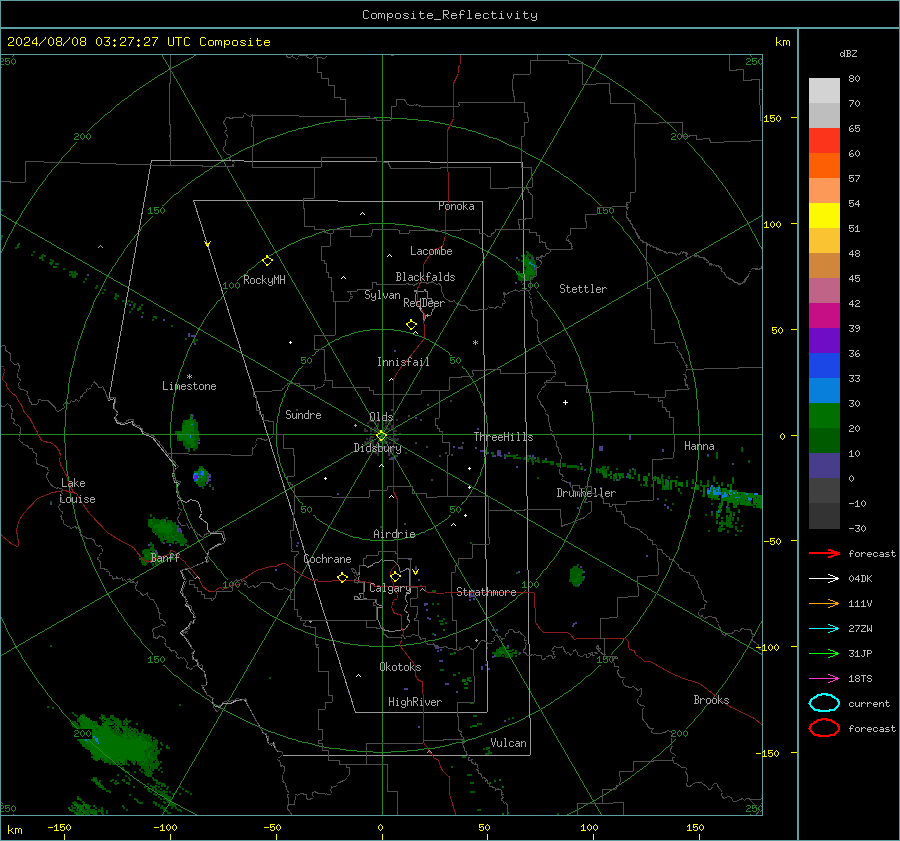Click the Blackfalds city label
Viewport: 900px width, 841px height.
425,277
